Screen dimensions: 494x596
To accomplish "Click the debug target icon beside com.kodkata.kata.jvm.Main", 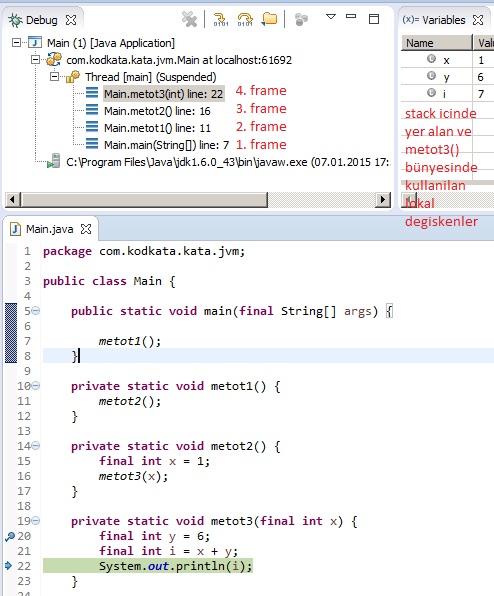I will point(54,59).
